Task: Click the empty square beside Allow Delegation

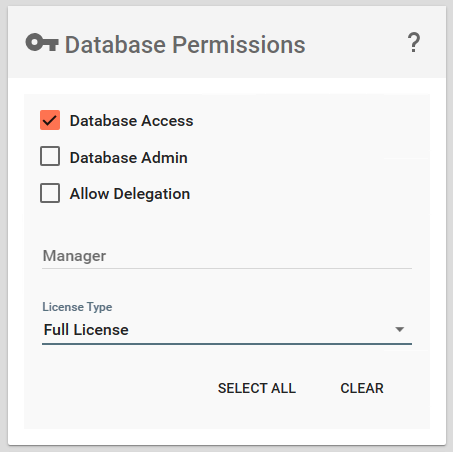Action: pyautogui.click(x=50, y=193)
